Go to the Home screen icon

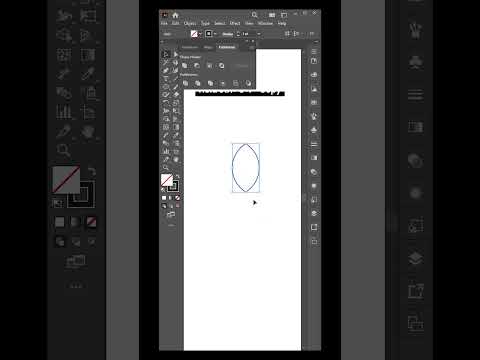coord(175,15)
